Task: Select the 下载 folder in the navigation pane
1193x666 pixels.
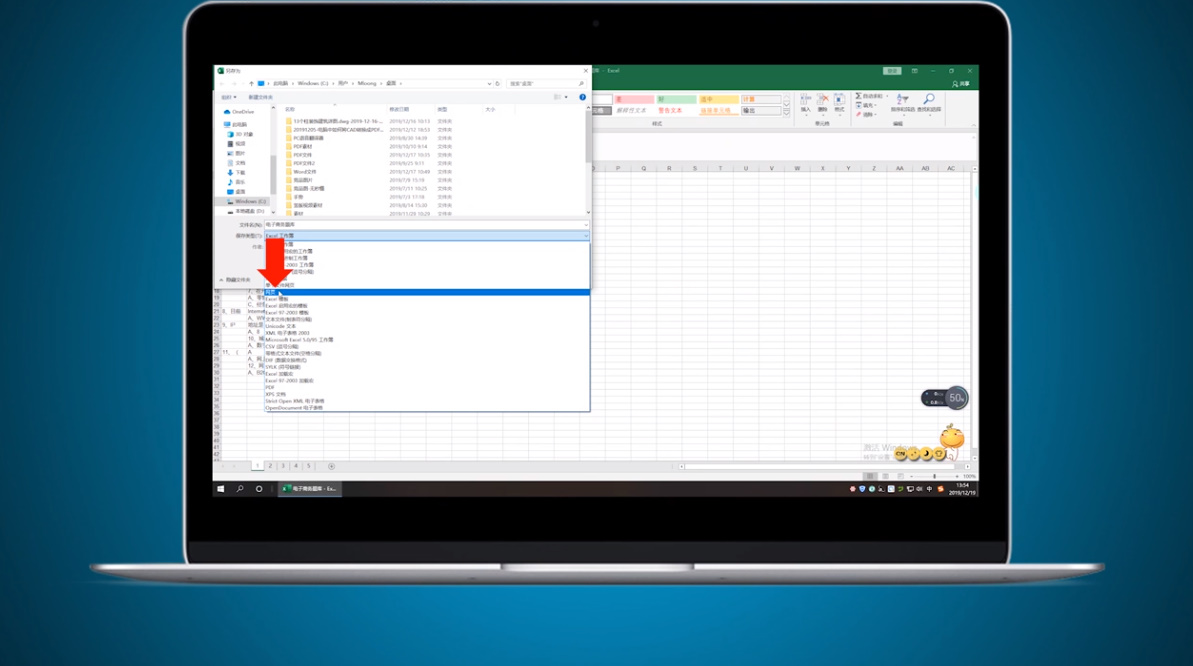Action: pos(237,173)
